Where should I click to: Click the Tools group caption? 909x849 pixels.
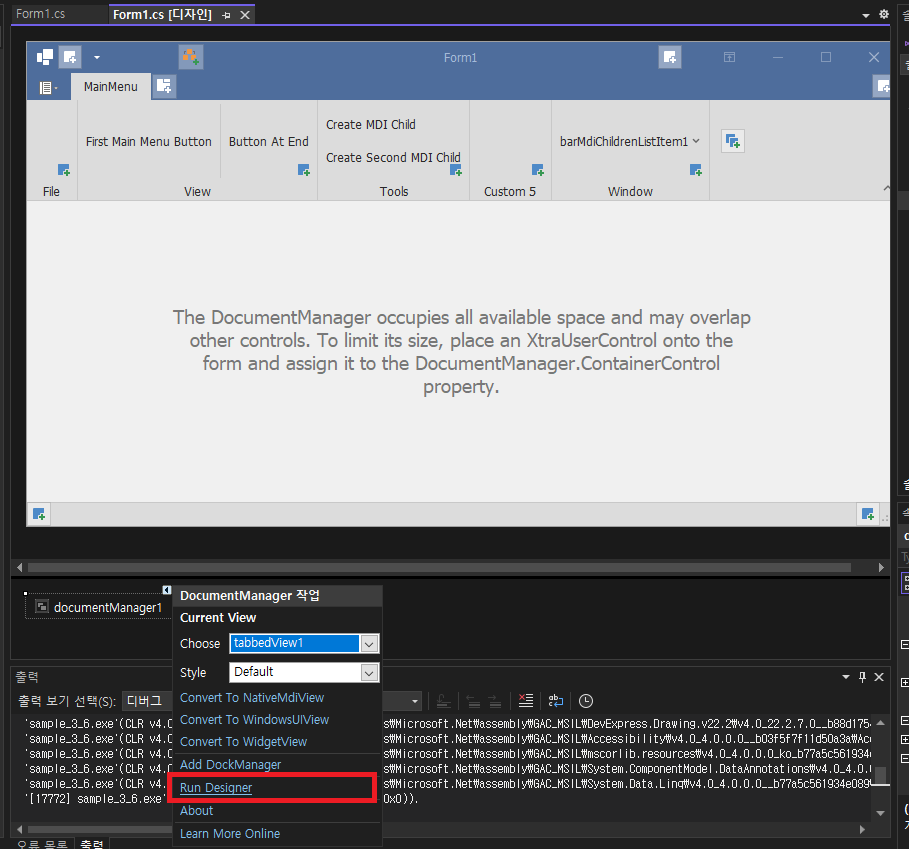click(394, 191)
